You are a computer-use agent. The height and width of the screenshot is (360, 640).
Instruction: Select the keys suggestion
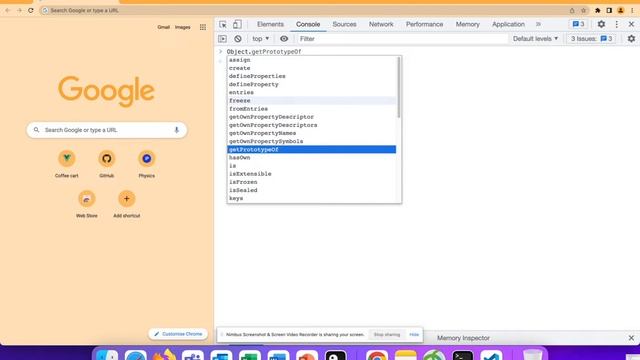point(311,198)
